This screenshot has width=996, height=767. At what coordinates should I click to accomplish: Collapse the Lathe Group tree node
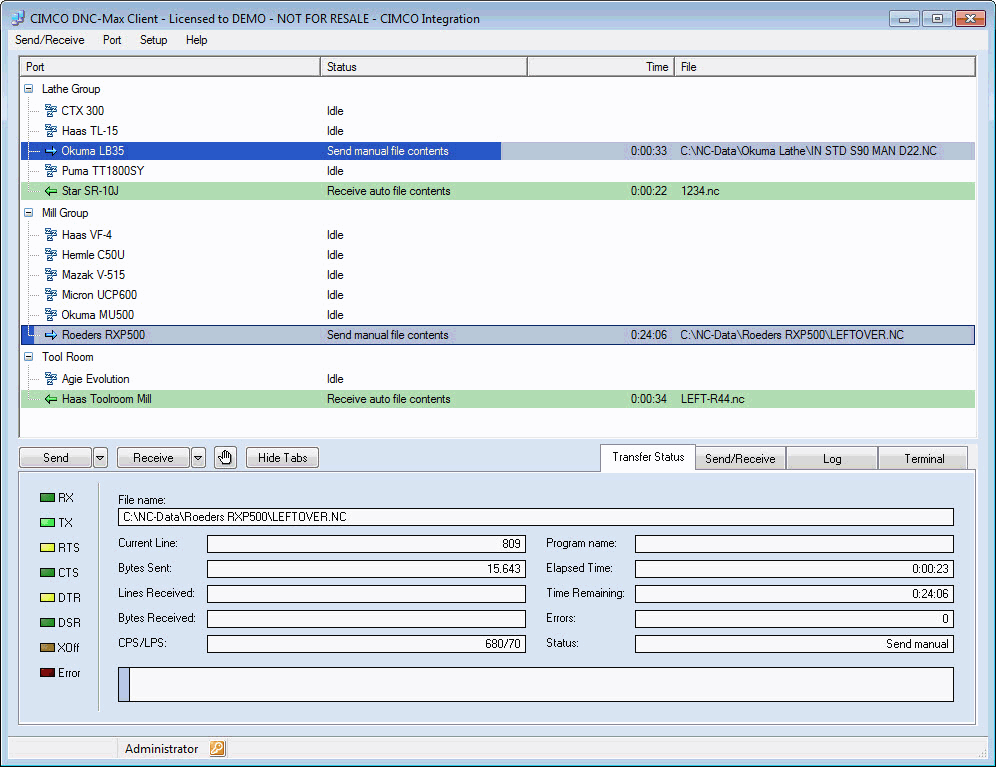coord(29,89)
